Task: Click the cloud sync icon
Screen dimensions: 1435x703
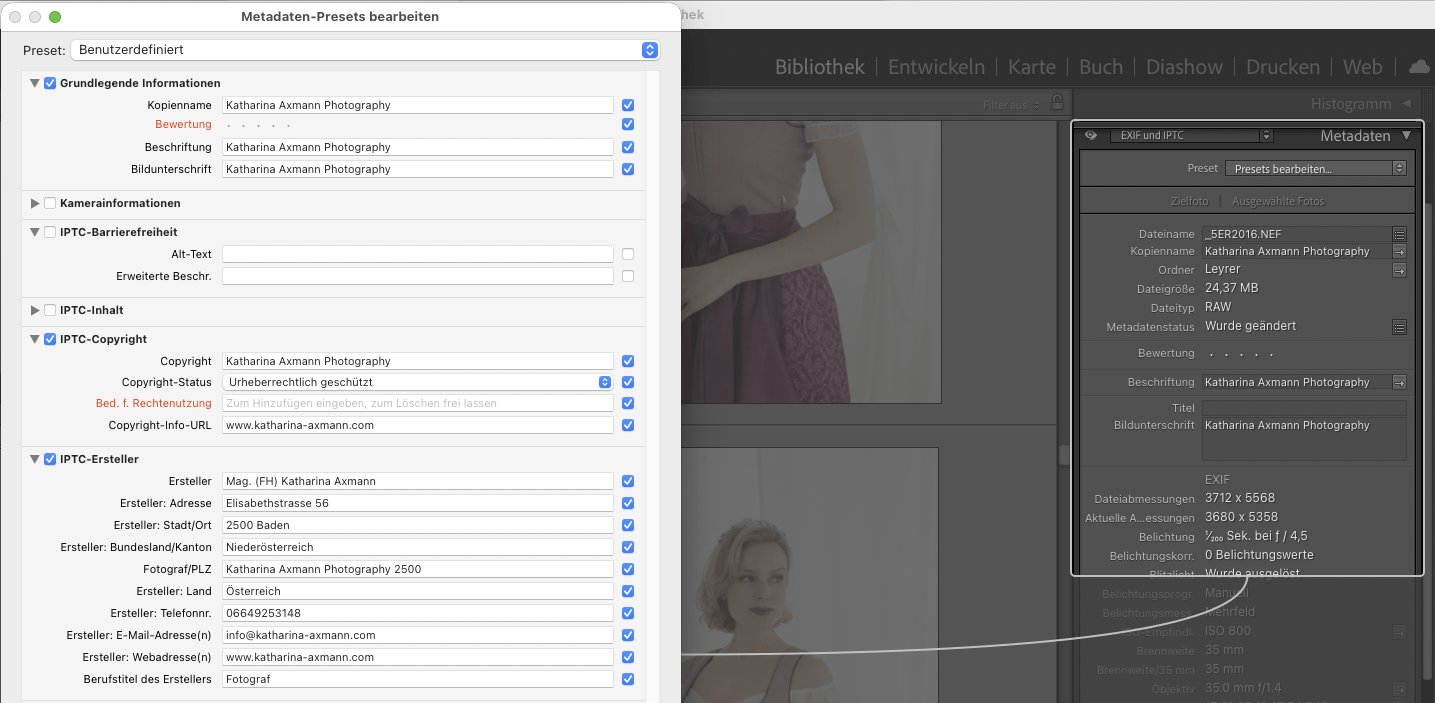Action: point(1419,67)
